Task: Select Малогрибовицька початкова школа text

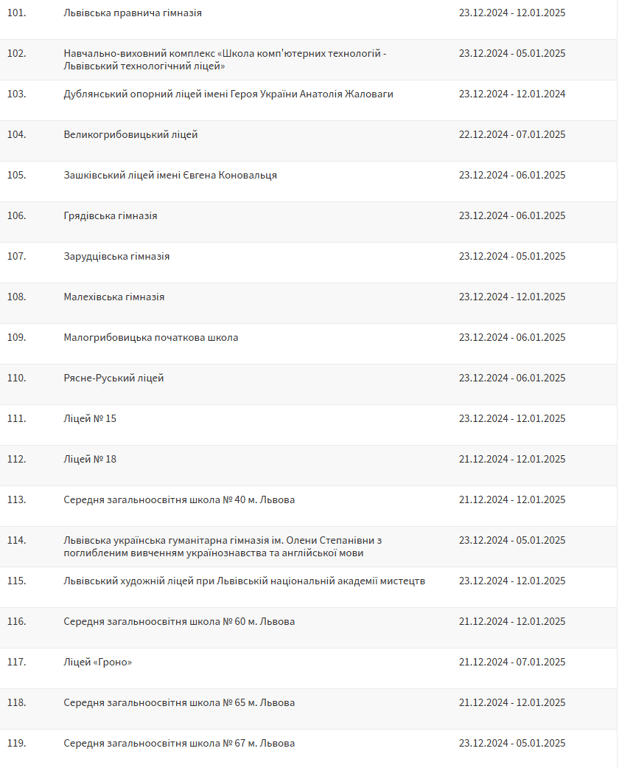Action: click(150, 337)
